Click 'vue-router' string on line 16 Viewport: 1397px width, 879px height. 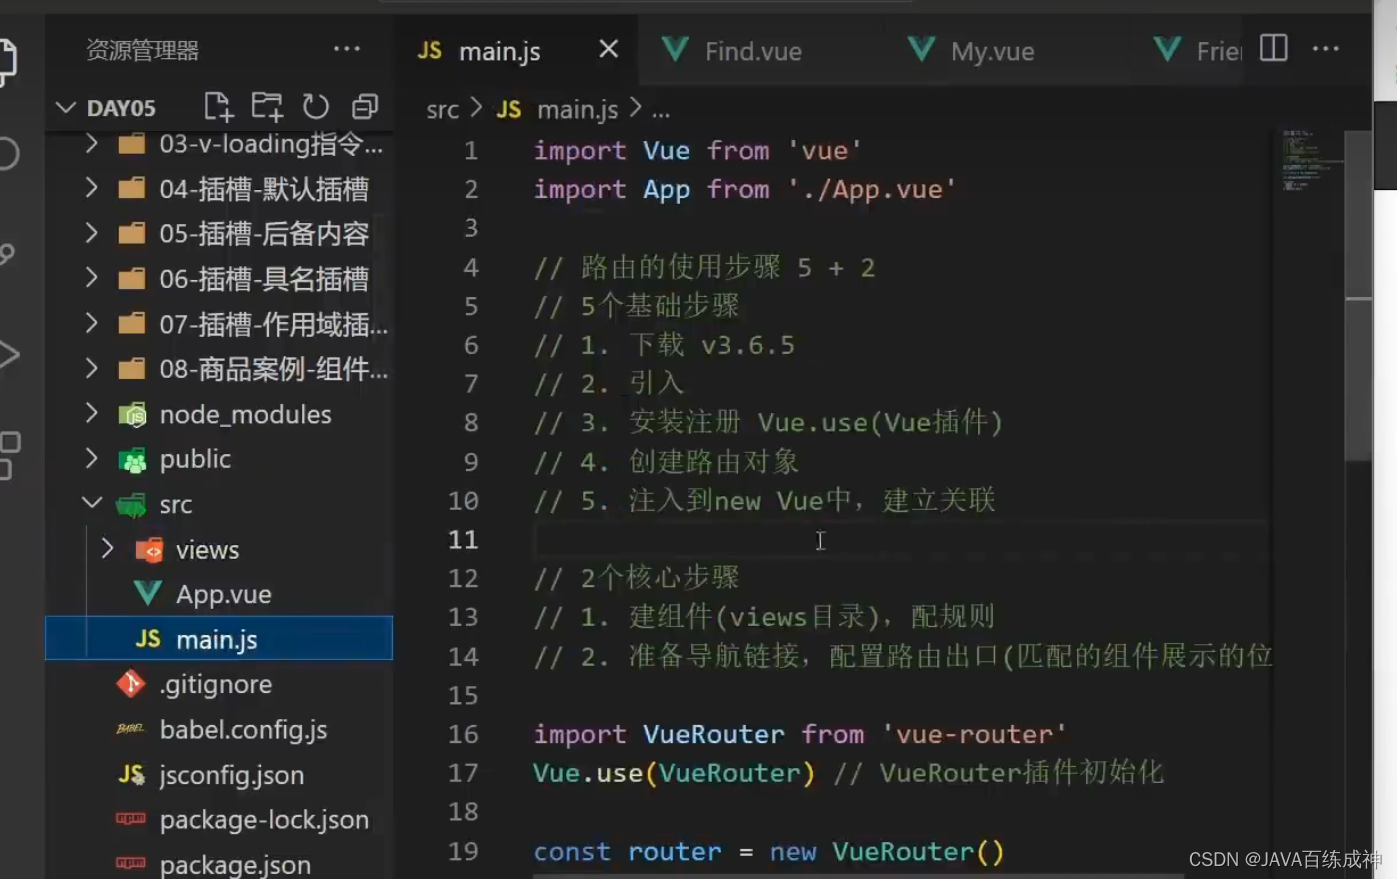[975, 734]
